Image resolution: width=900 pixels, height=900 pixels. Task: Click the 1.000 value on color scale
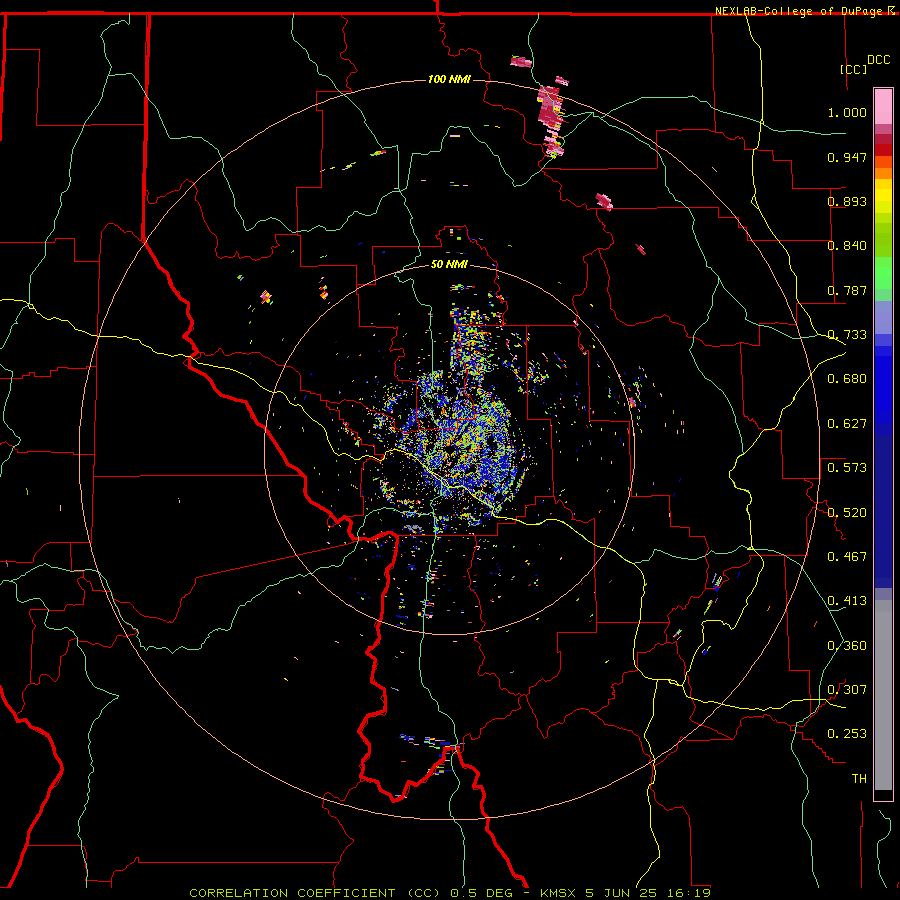847,112
